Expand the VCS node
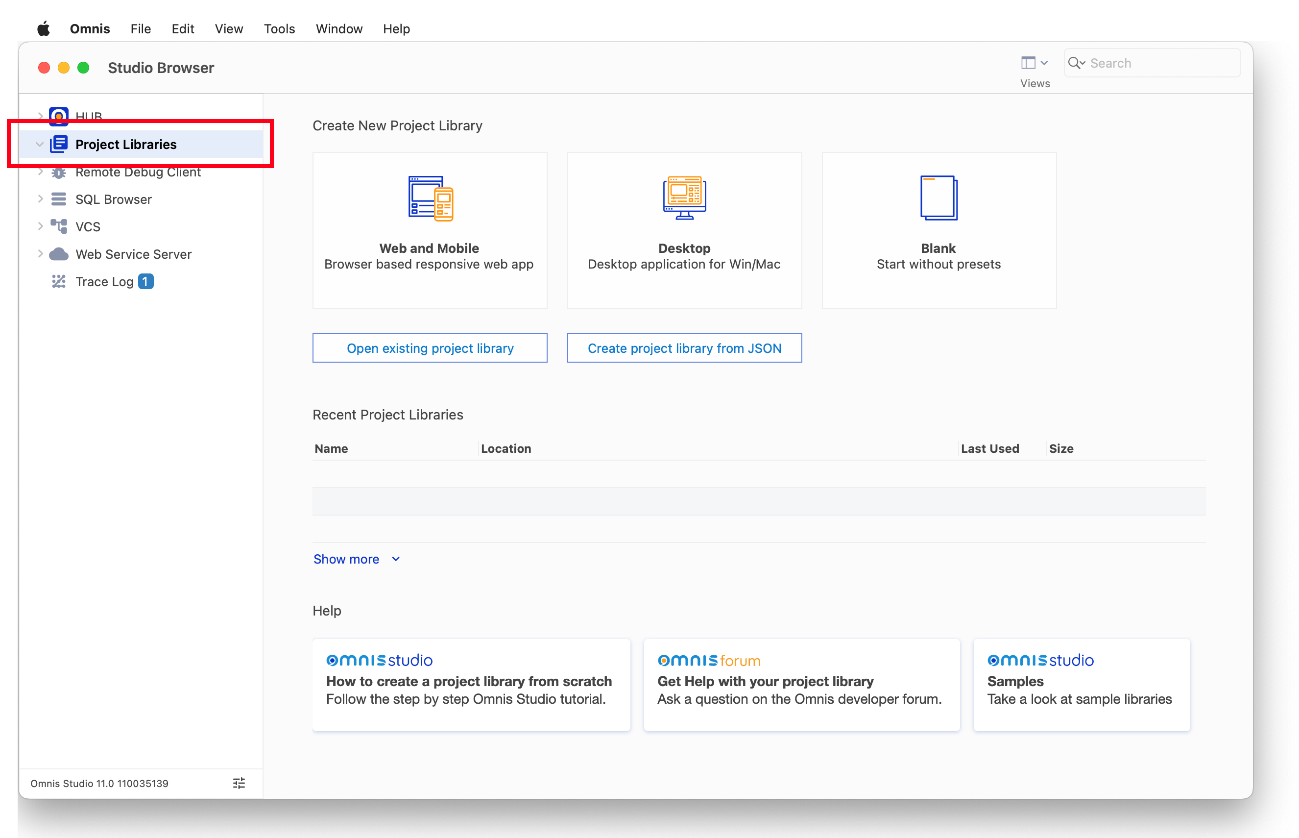 (40, 227)
